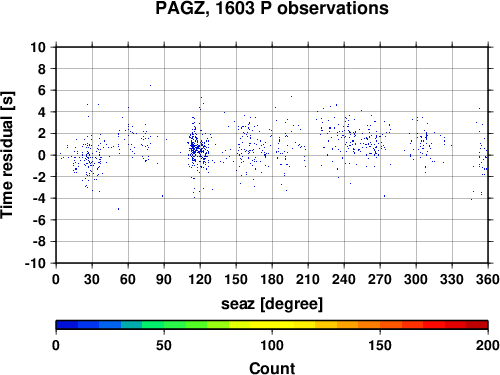The image size is (500, 375).
Task: Click the x-axis tick label 360
Action: click(488, 279)
